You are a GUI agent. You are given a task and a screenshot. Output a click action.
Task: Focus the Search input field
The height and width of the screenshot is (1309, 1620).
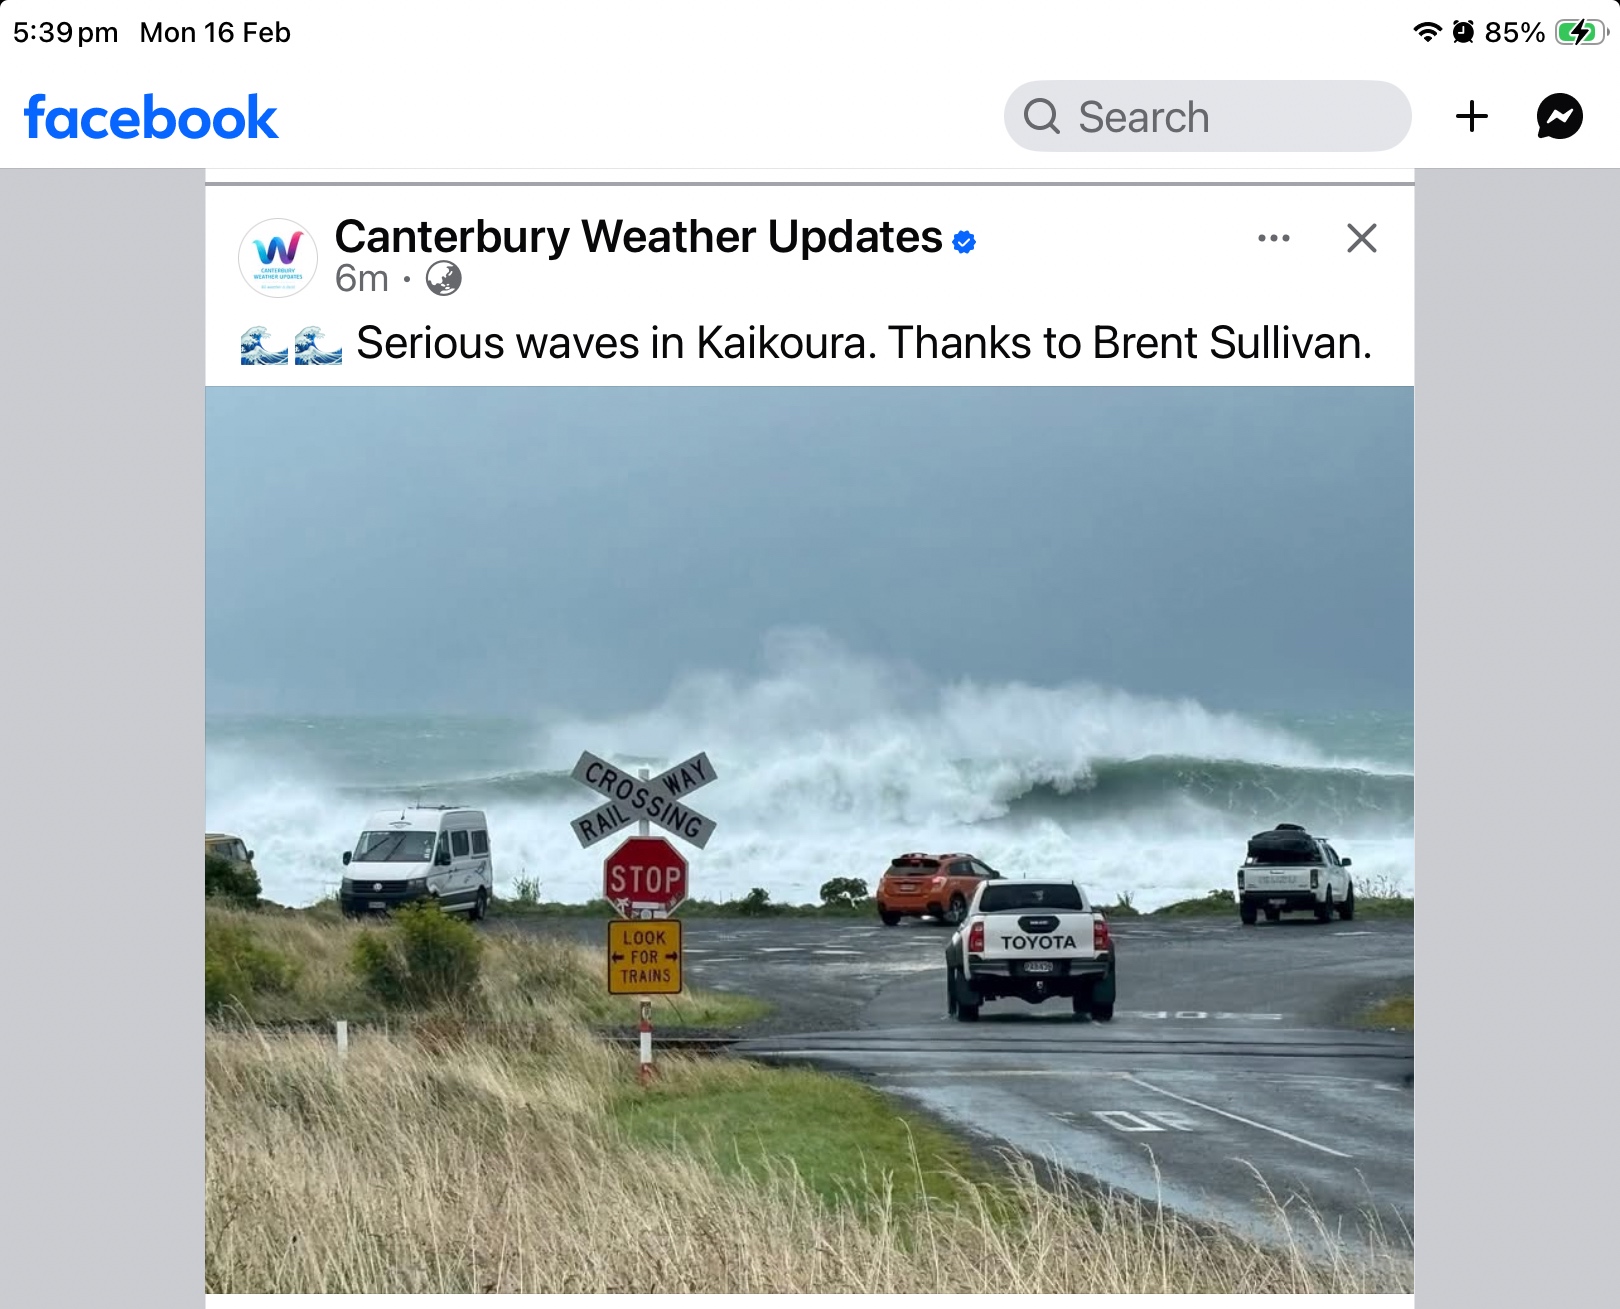1207,116
